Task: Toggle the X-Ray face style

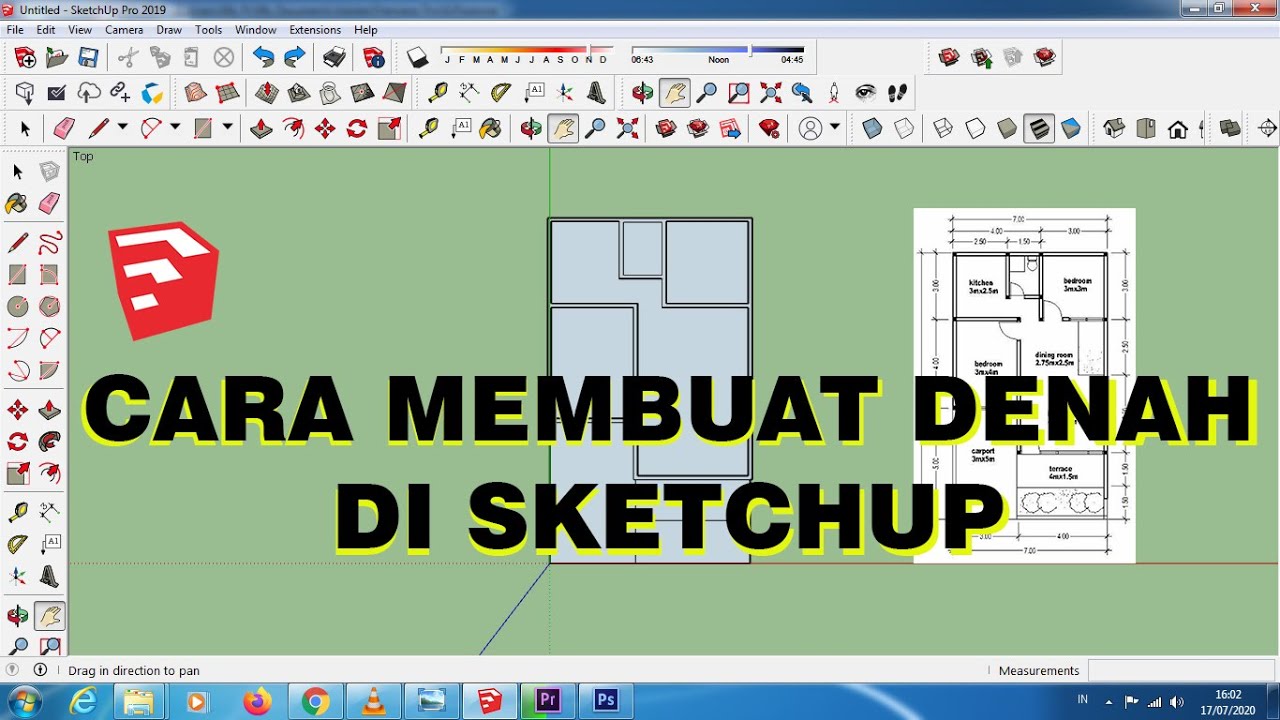Action: pyautogui.click(x=872, y=128)
